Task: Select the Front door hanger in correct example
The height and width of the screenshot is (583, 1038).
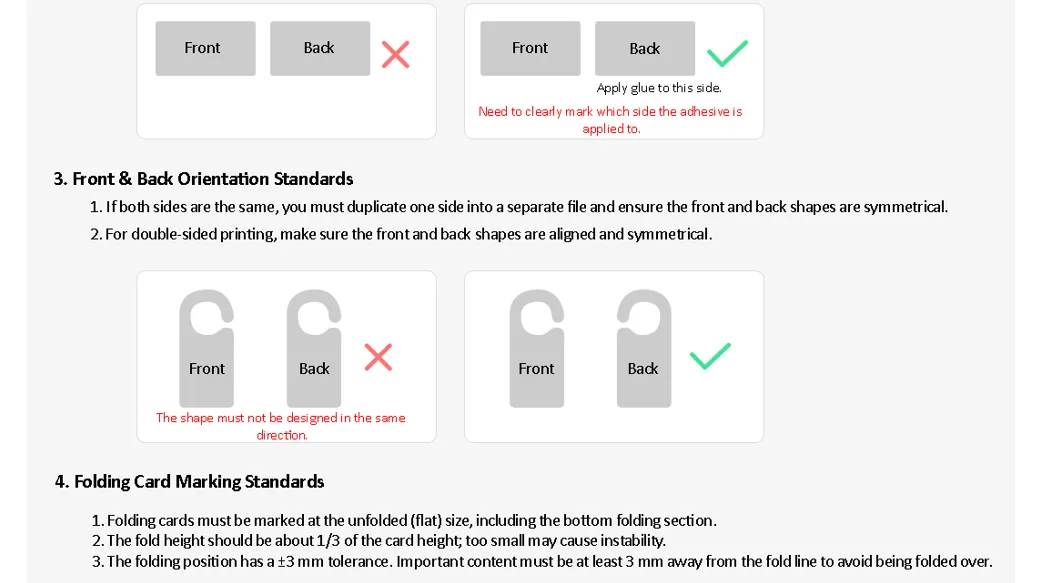Action: tap(537, 348)
